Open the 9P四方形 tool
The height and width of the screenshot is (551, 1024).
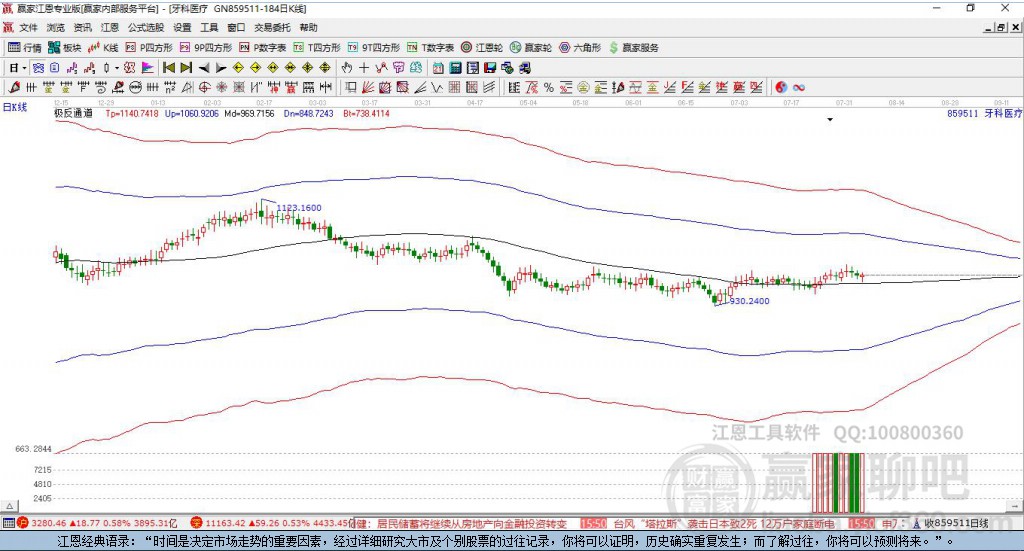pos(206,48)
